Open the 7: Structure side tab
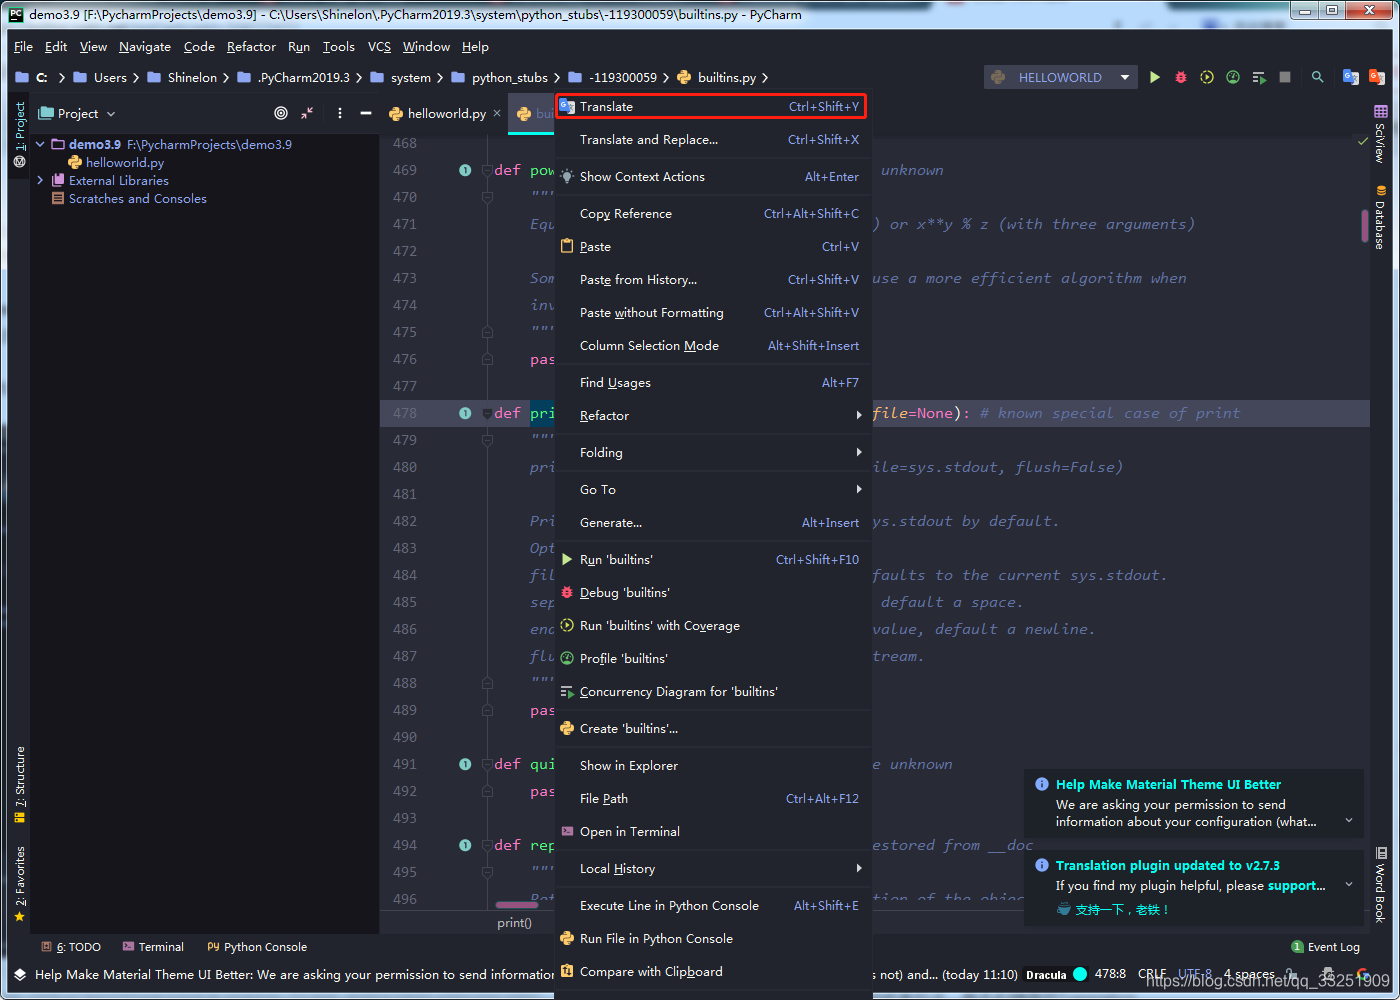The width and height of the screenshot is (1400, 1000). (x=19, y=785)
